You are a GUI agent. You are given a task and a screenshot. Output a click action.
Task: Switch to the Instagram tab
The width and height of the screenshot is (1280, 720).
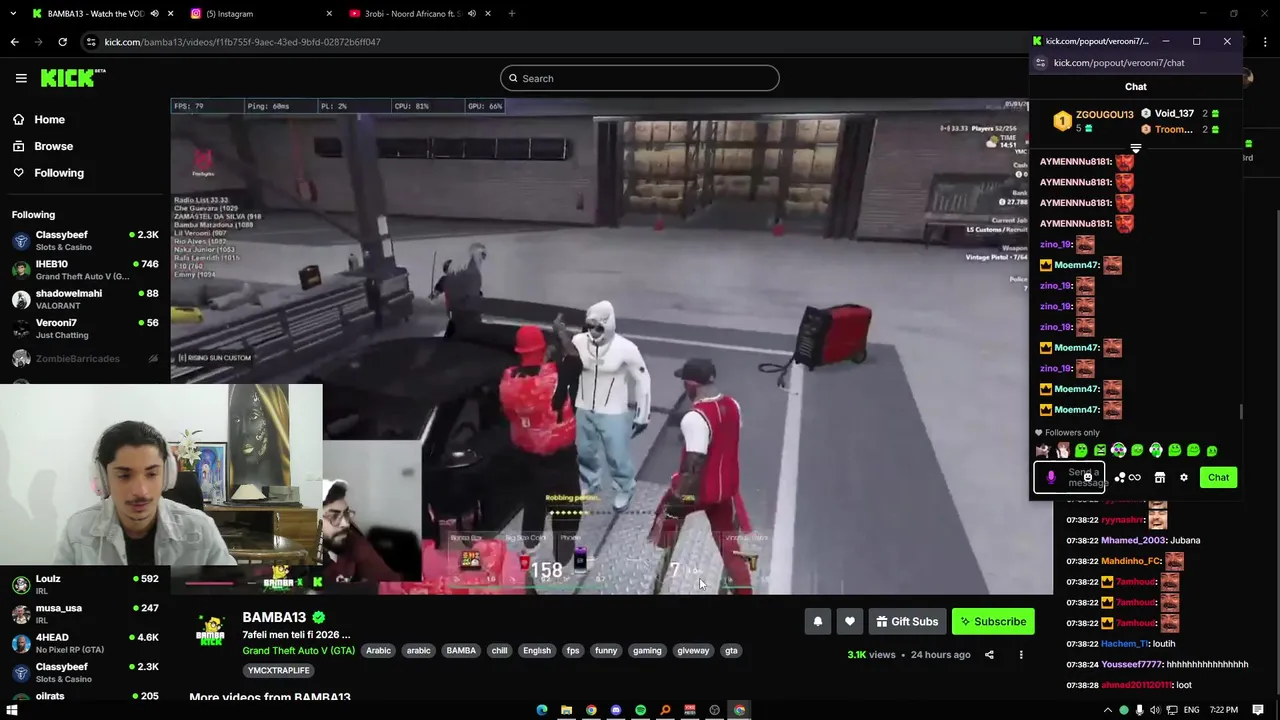(262, 13)
